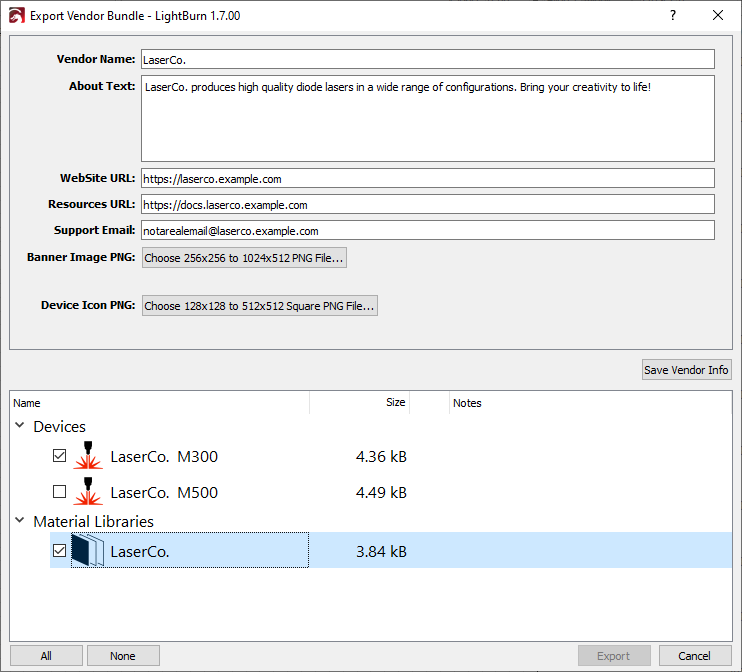Viewport: 742px width, 672px height.
Task: Click the Notes column header
Action: [590, 403]
